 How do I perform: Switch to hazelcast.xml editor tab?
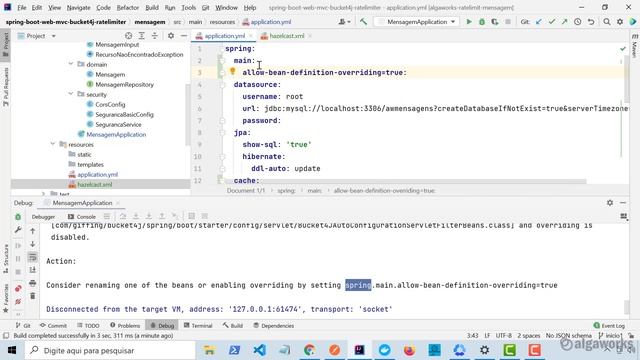pos(287,36)
